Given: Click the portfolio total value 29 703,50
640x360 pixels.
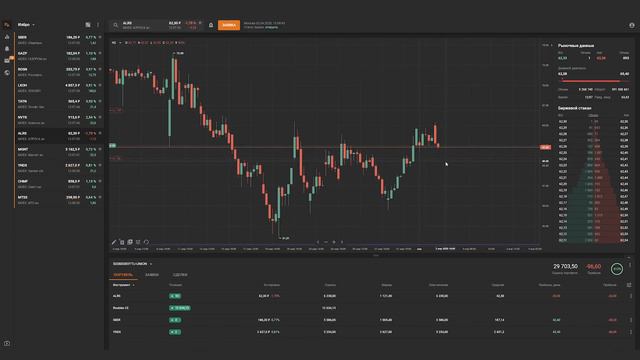Looking at the screenshot, I should coord(565,266).
